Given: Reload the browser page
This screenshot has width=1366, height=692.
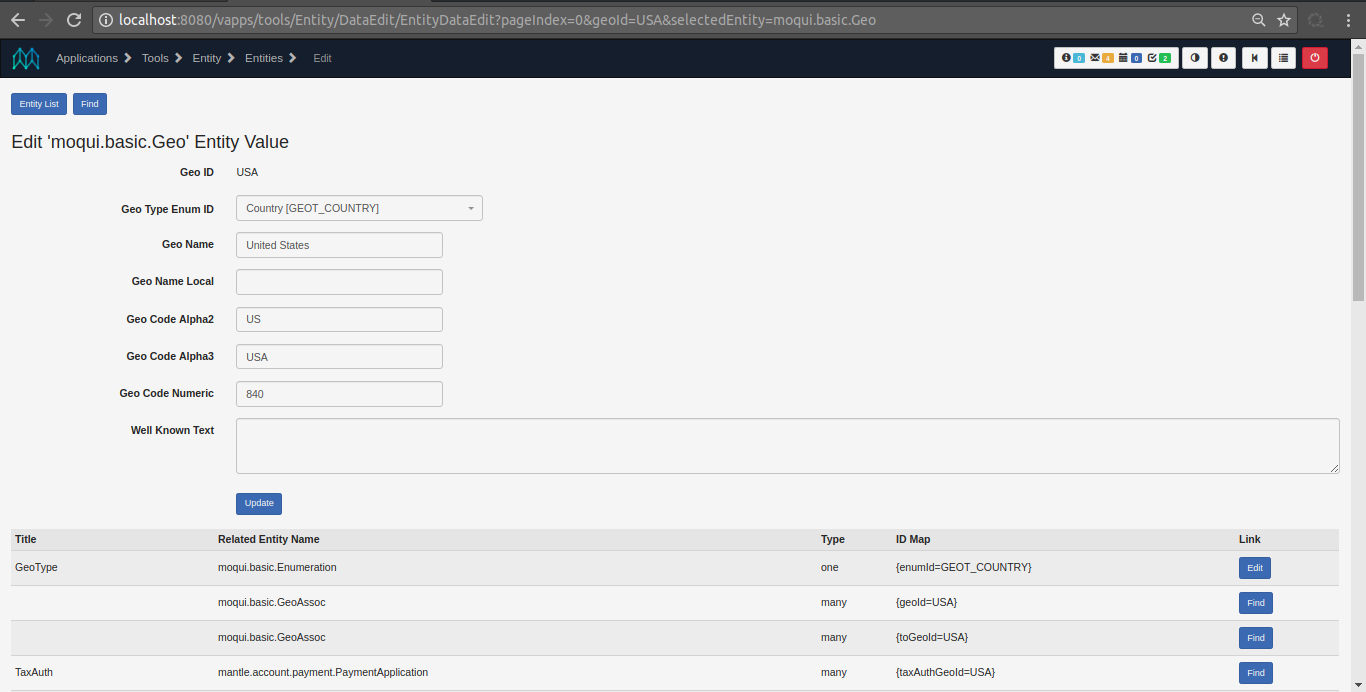Looking at the screenshot, I should tap(74, 20).
